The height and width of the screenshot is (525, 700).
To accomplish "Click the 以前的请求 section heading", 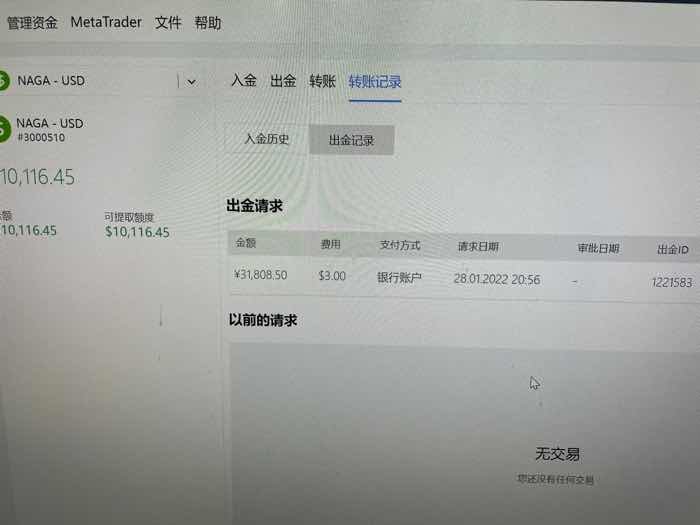I will point(263,320).
